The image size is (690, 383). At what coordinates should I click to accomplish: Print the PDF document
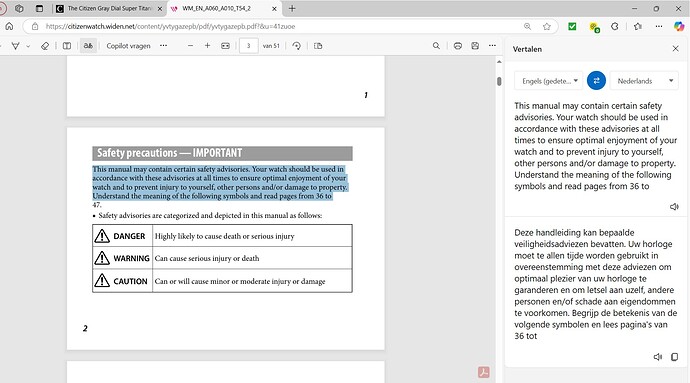pyautogui.click(x=458, y=46)
